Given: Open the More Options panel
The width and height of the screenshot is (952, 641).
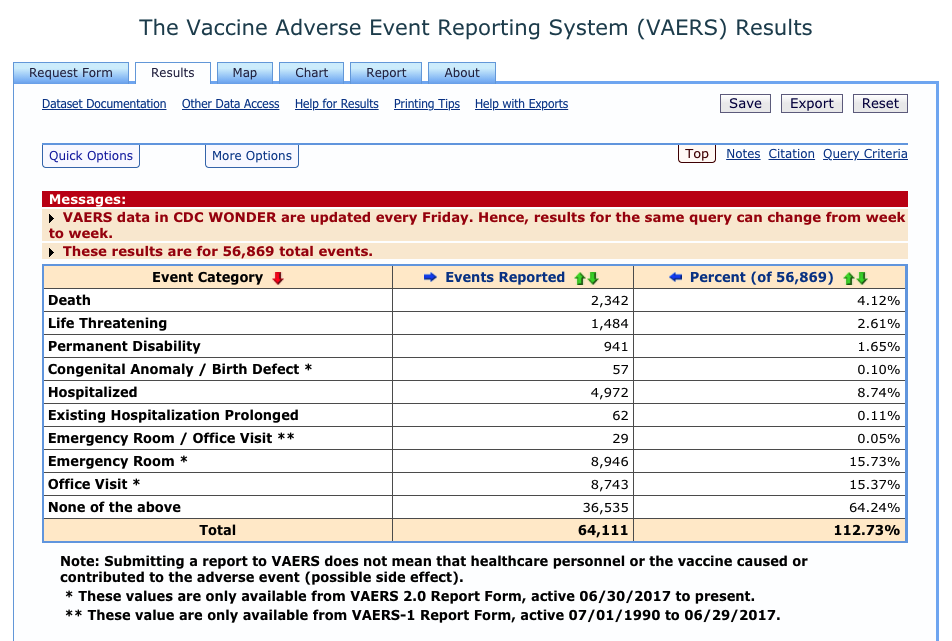Looking at the screenshot, I should click(x=252, y=156).
